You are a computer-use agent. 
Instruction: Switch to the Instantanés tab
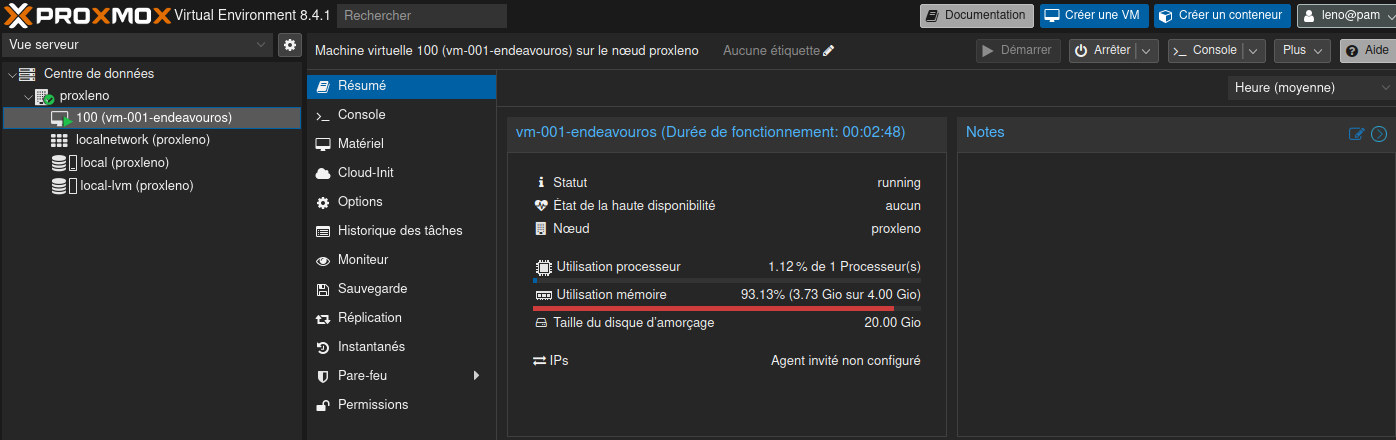click(371, 347)
